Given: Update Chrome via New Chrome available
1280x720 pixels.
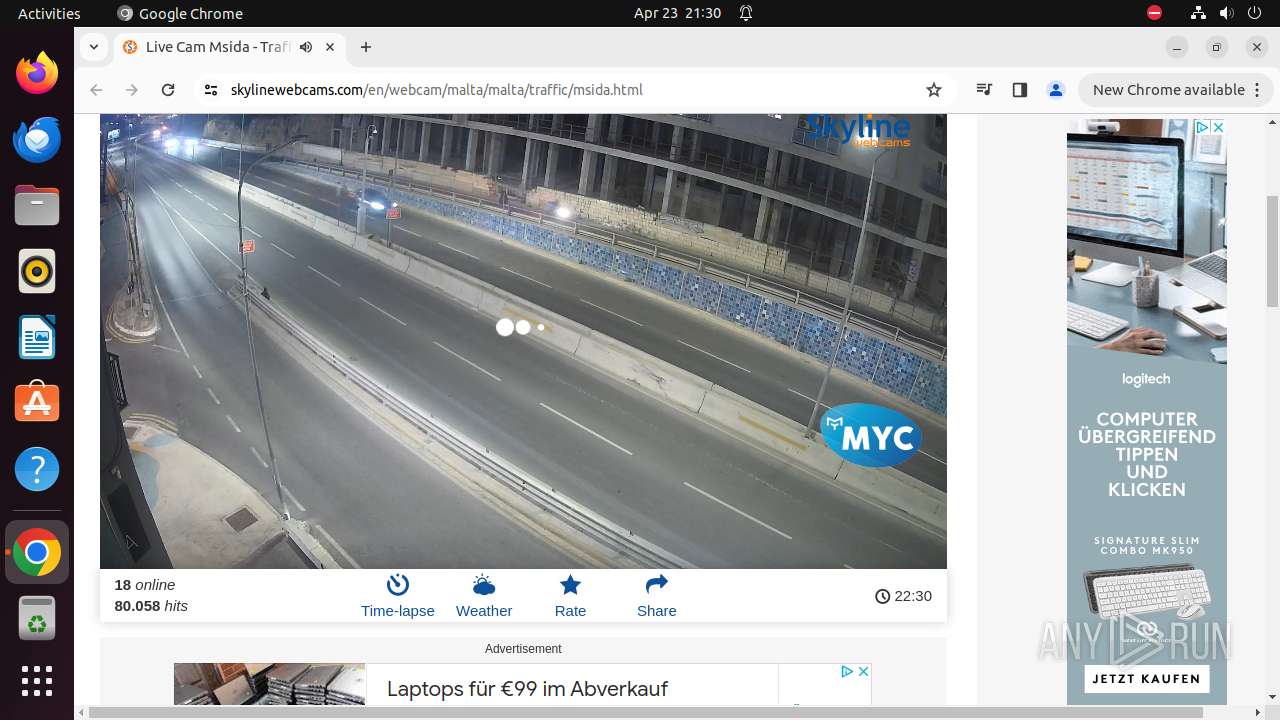Looking at the screenshot, I should (1175, 90).
